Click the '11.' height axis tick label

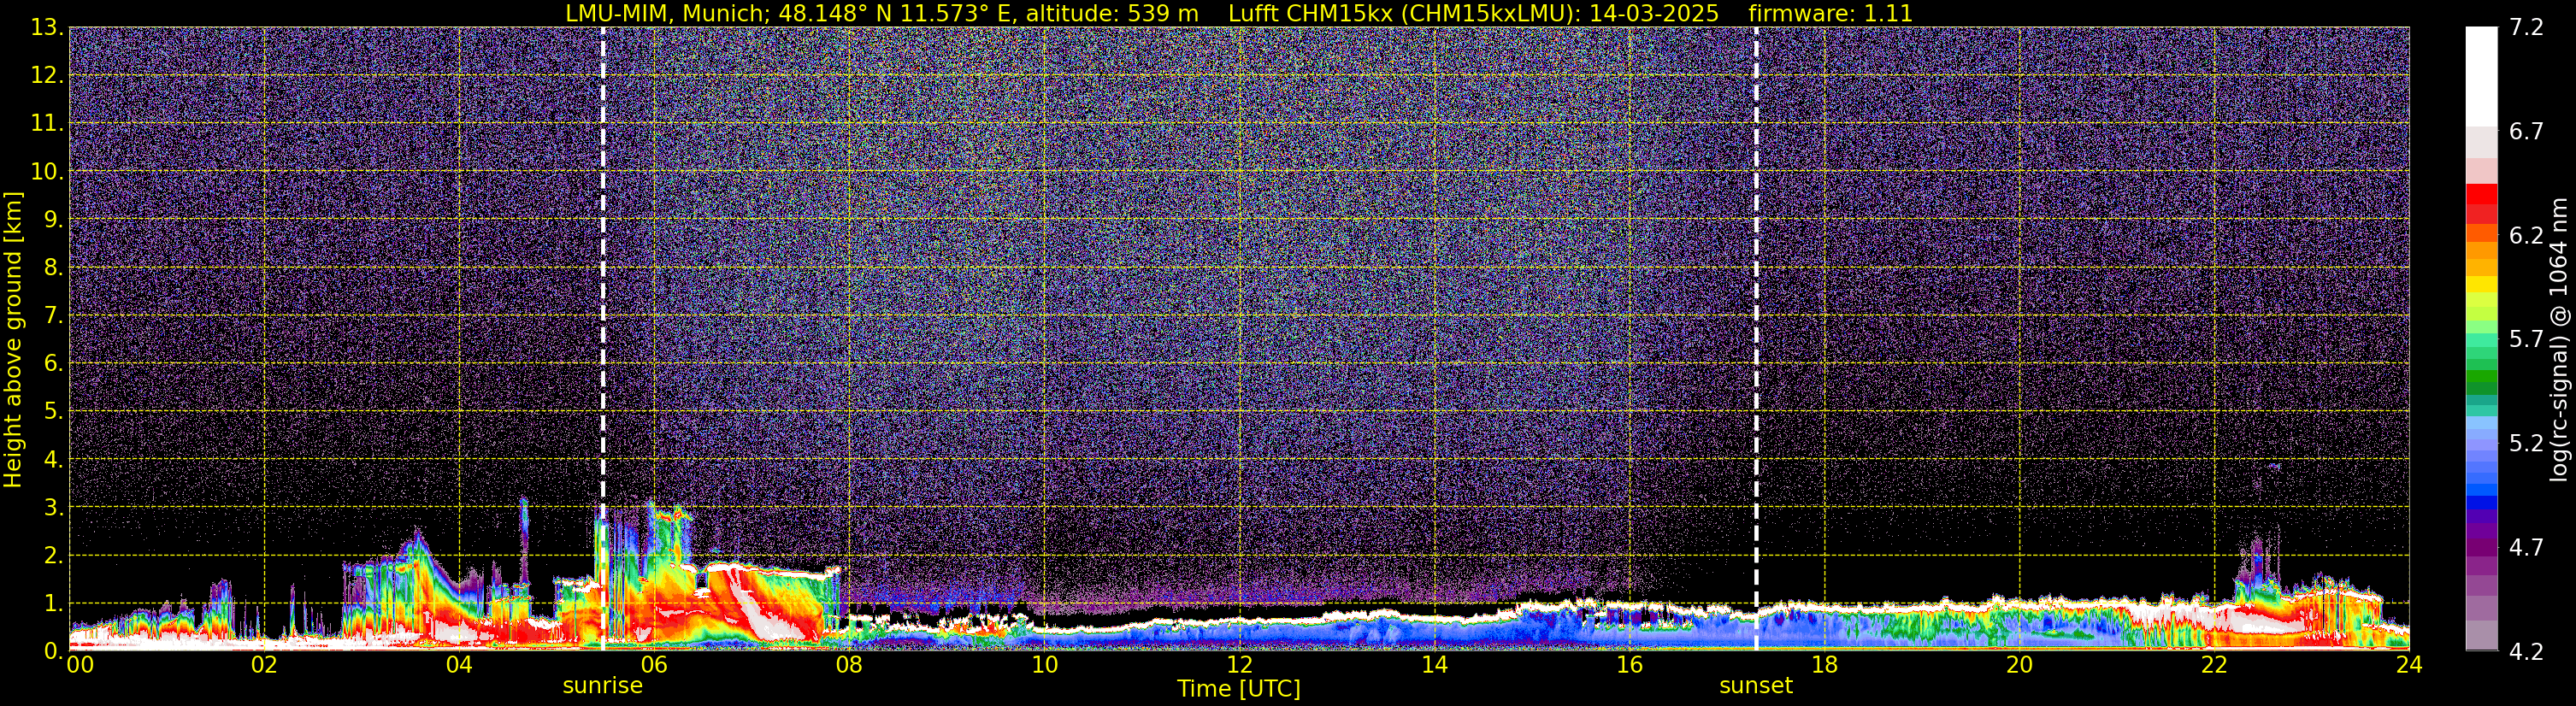(46, 123)
